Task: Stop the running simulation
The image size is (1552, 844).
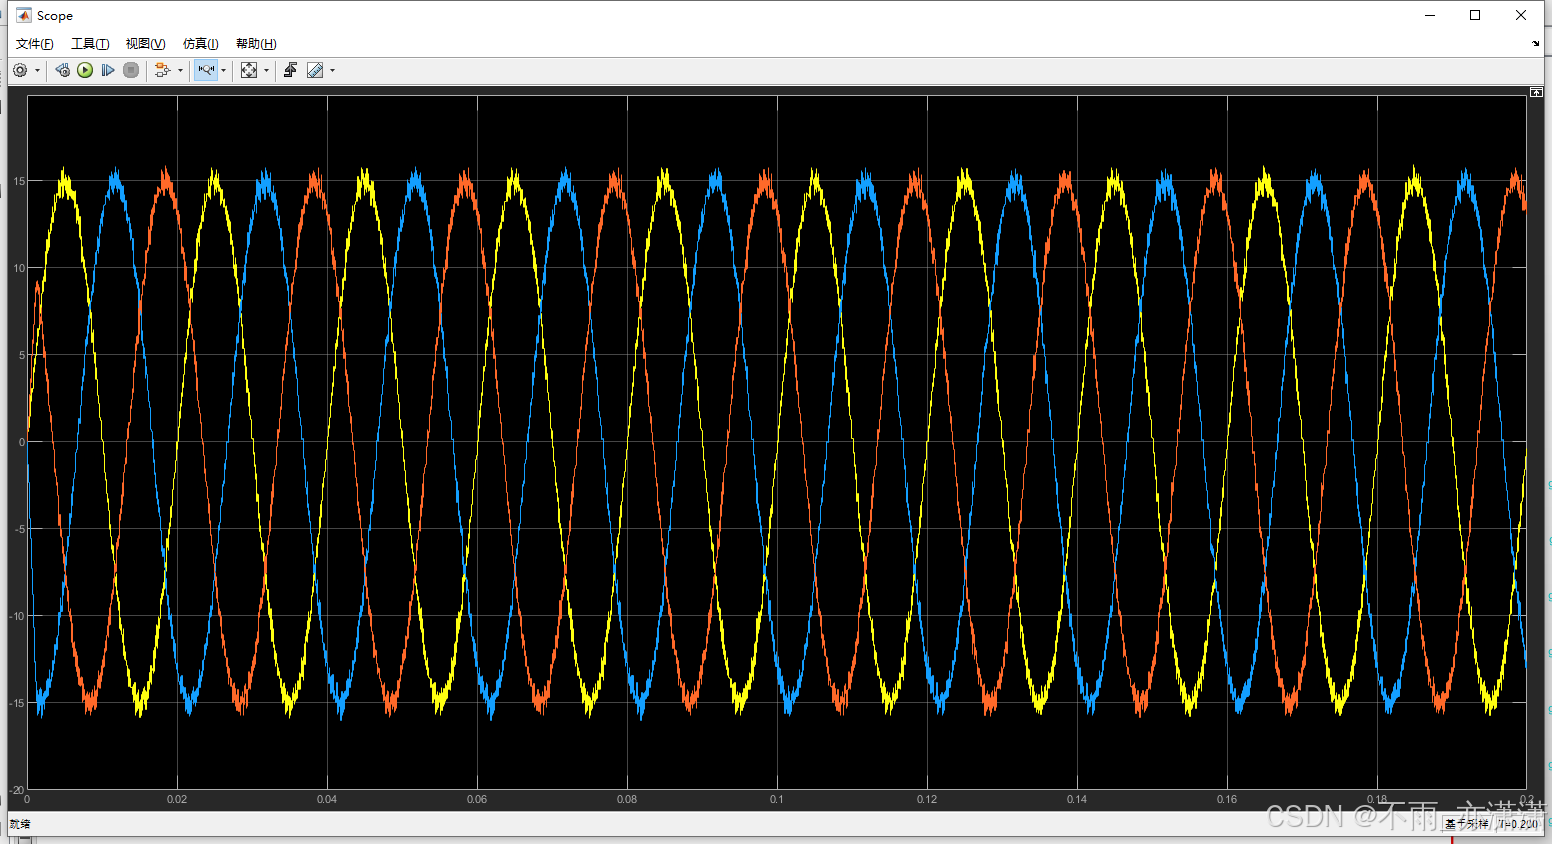Action: click(132, 70)
